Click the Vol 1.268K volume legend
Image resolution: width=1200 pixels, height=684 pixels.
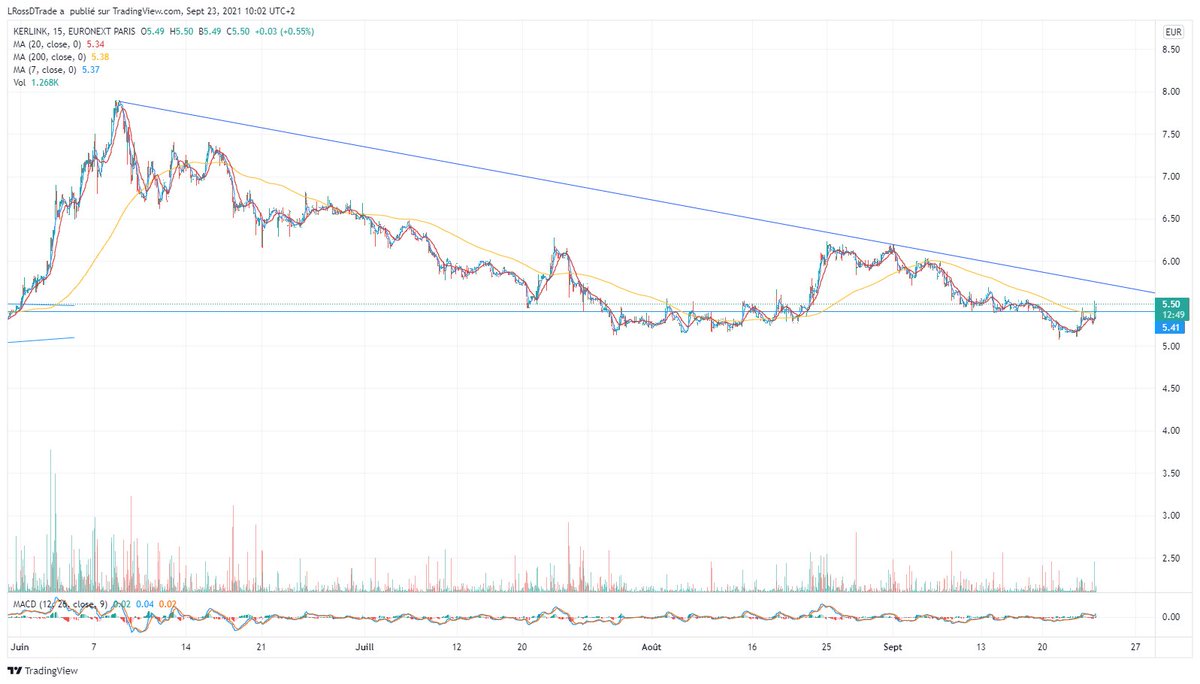pos(34,83)
